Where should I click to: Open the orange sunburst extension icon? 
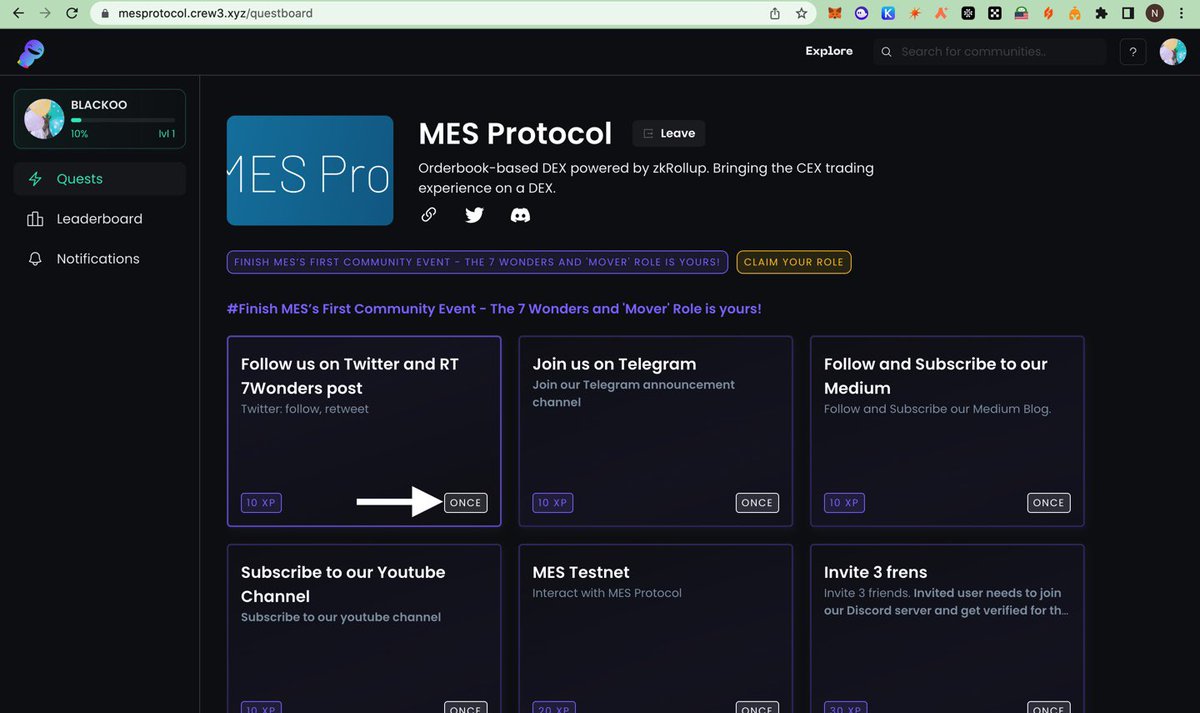pos(914,14)
